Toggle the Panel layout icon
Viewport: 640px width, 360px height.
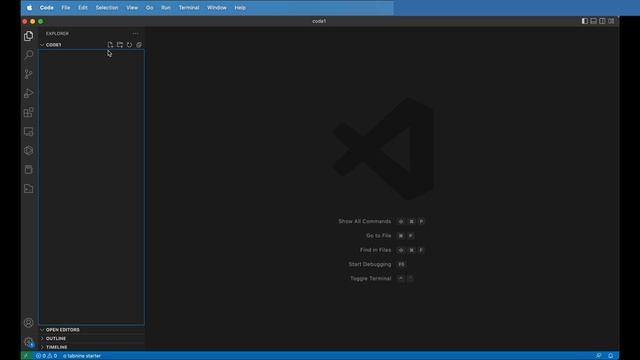(x=593, y=21)
